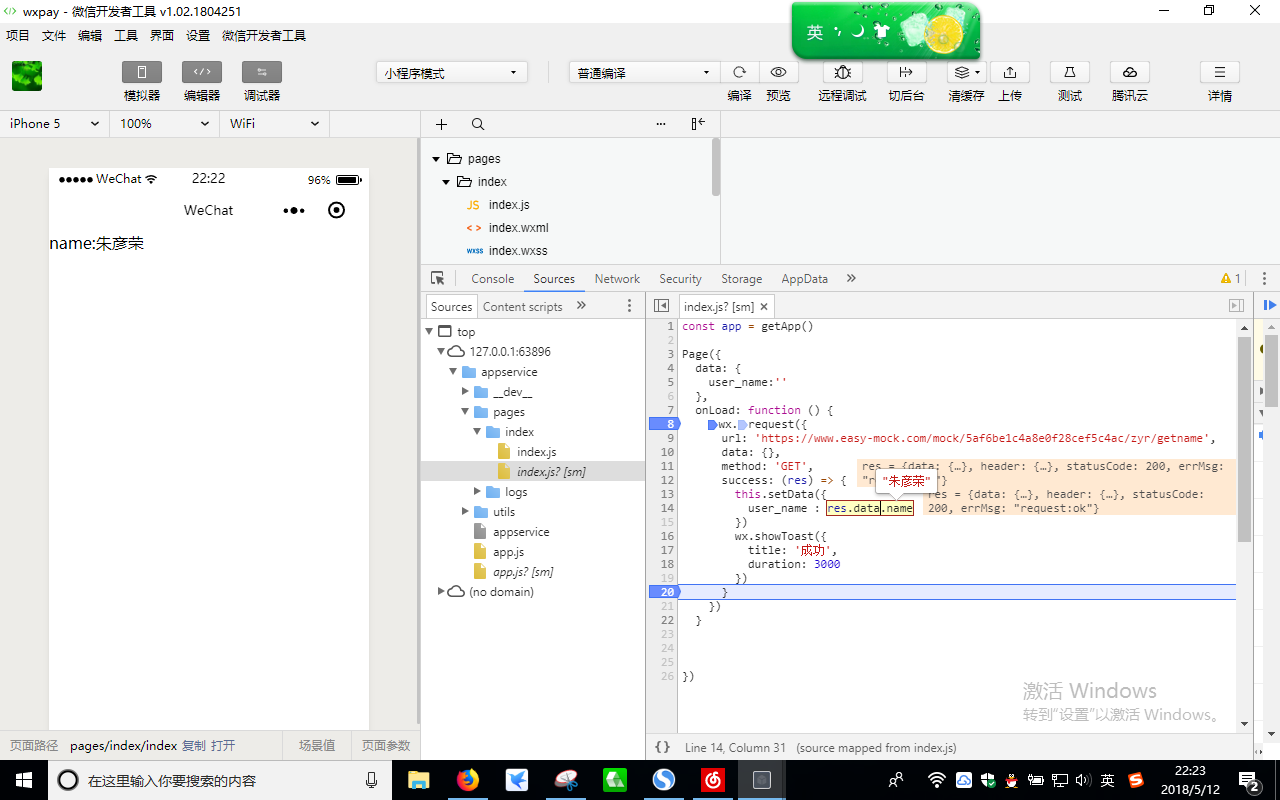This screenshot has width=1280, height=800.
Task: Expand the logs folder
Action: pos(478,492)
